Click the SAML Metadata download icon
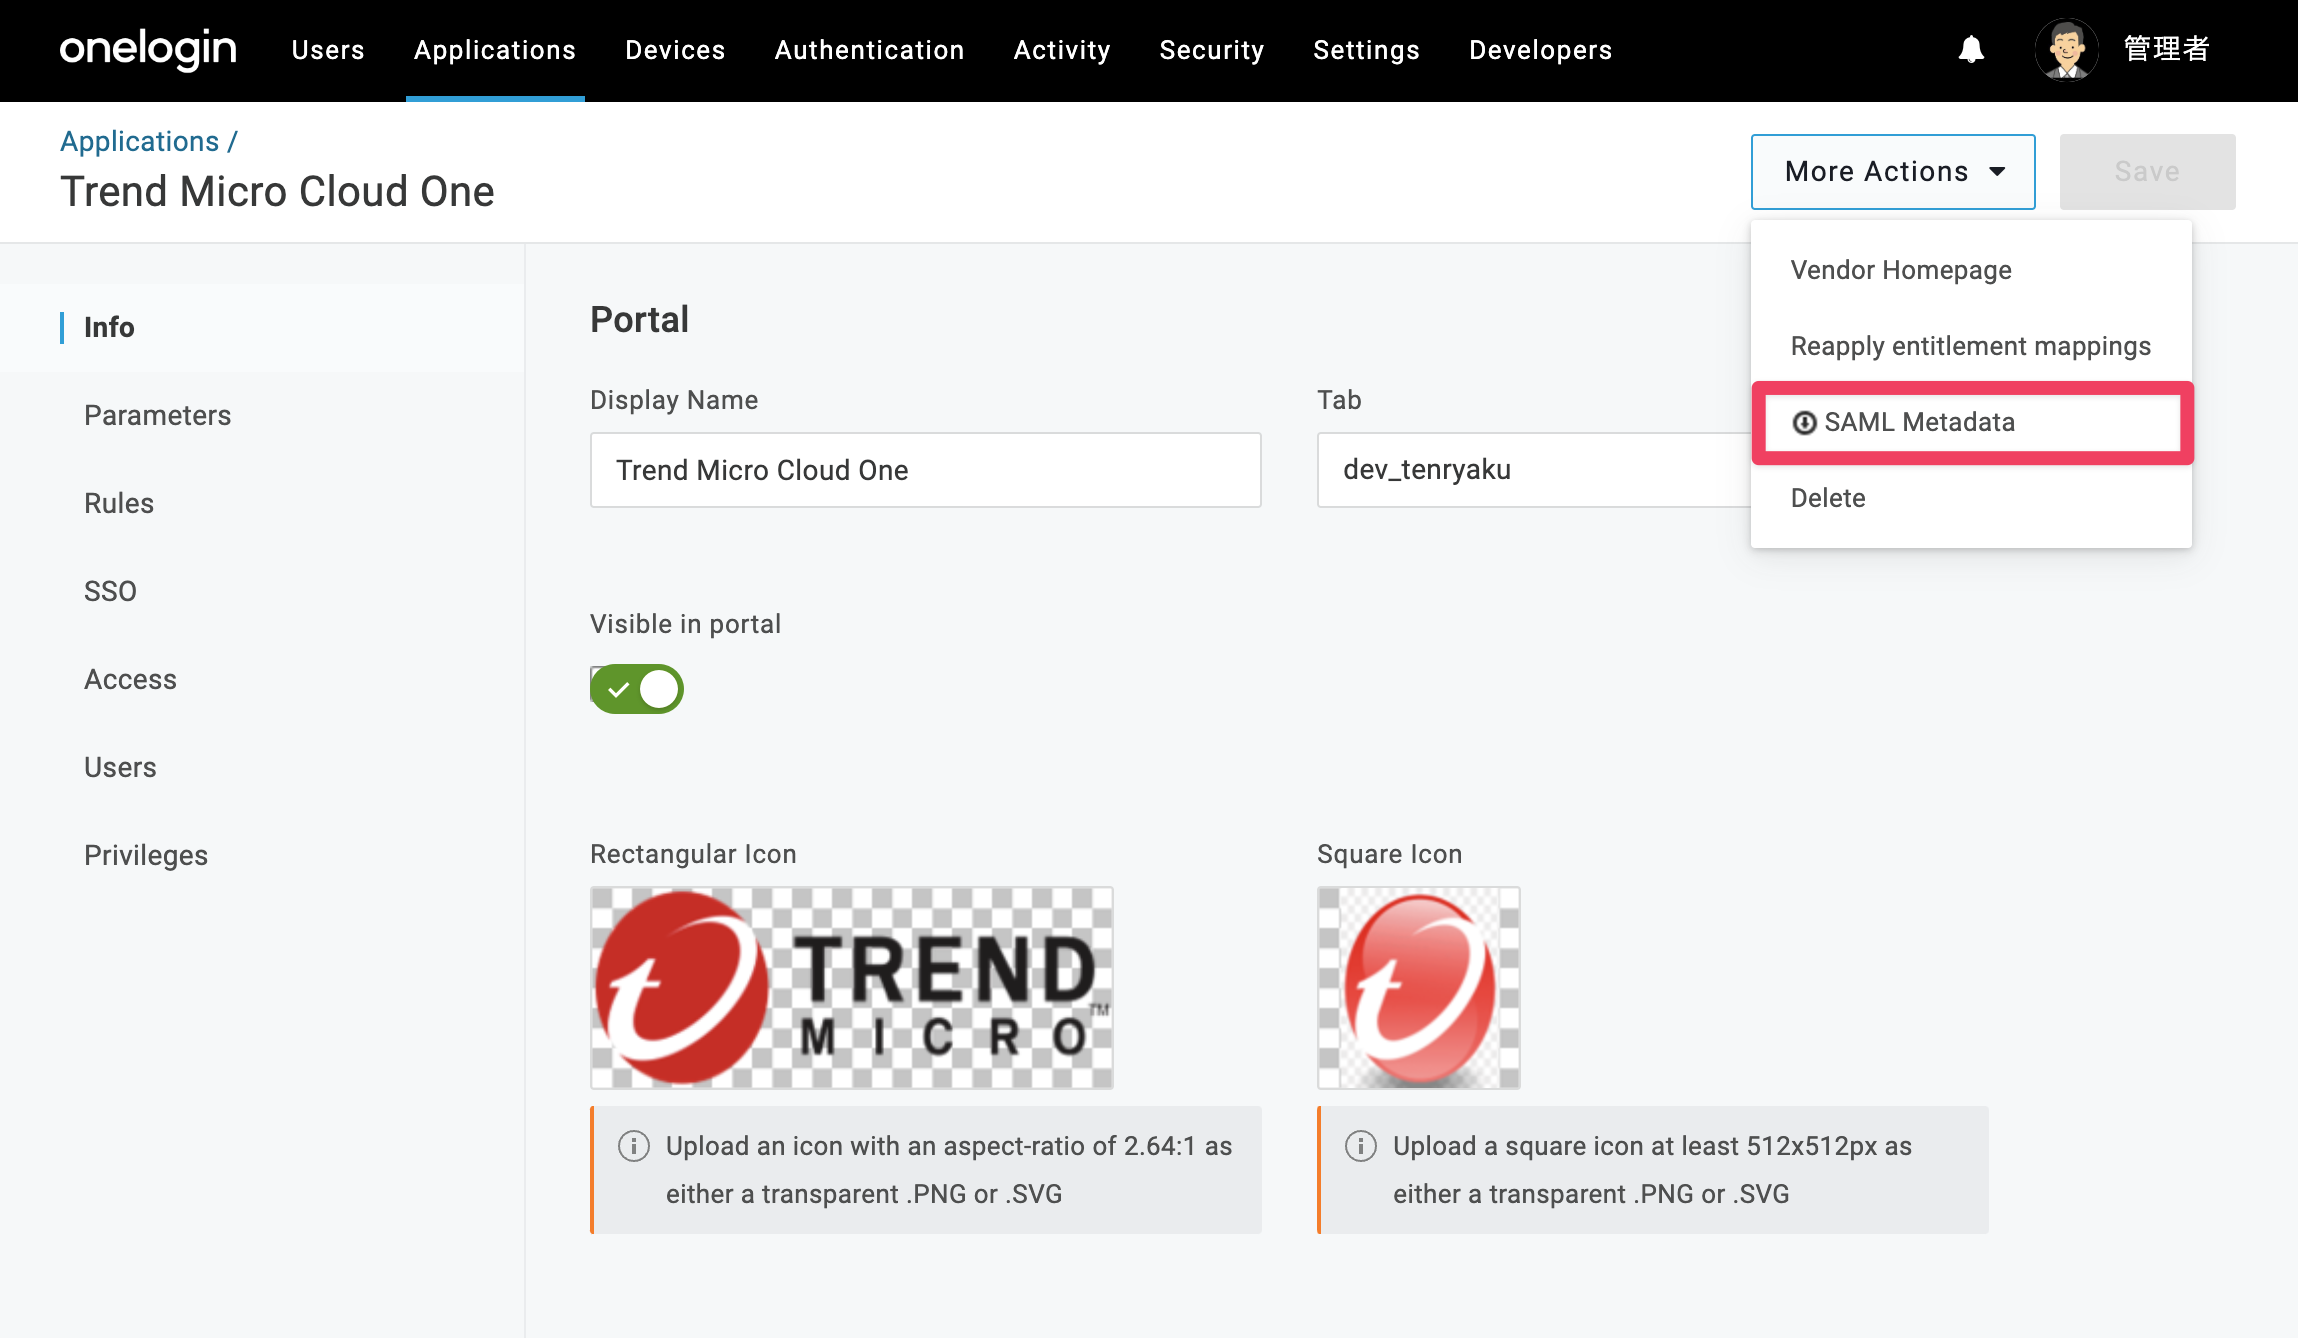This screenshot has height=1338, width=2298. pyautogui.click(x=1804, y=423)
